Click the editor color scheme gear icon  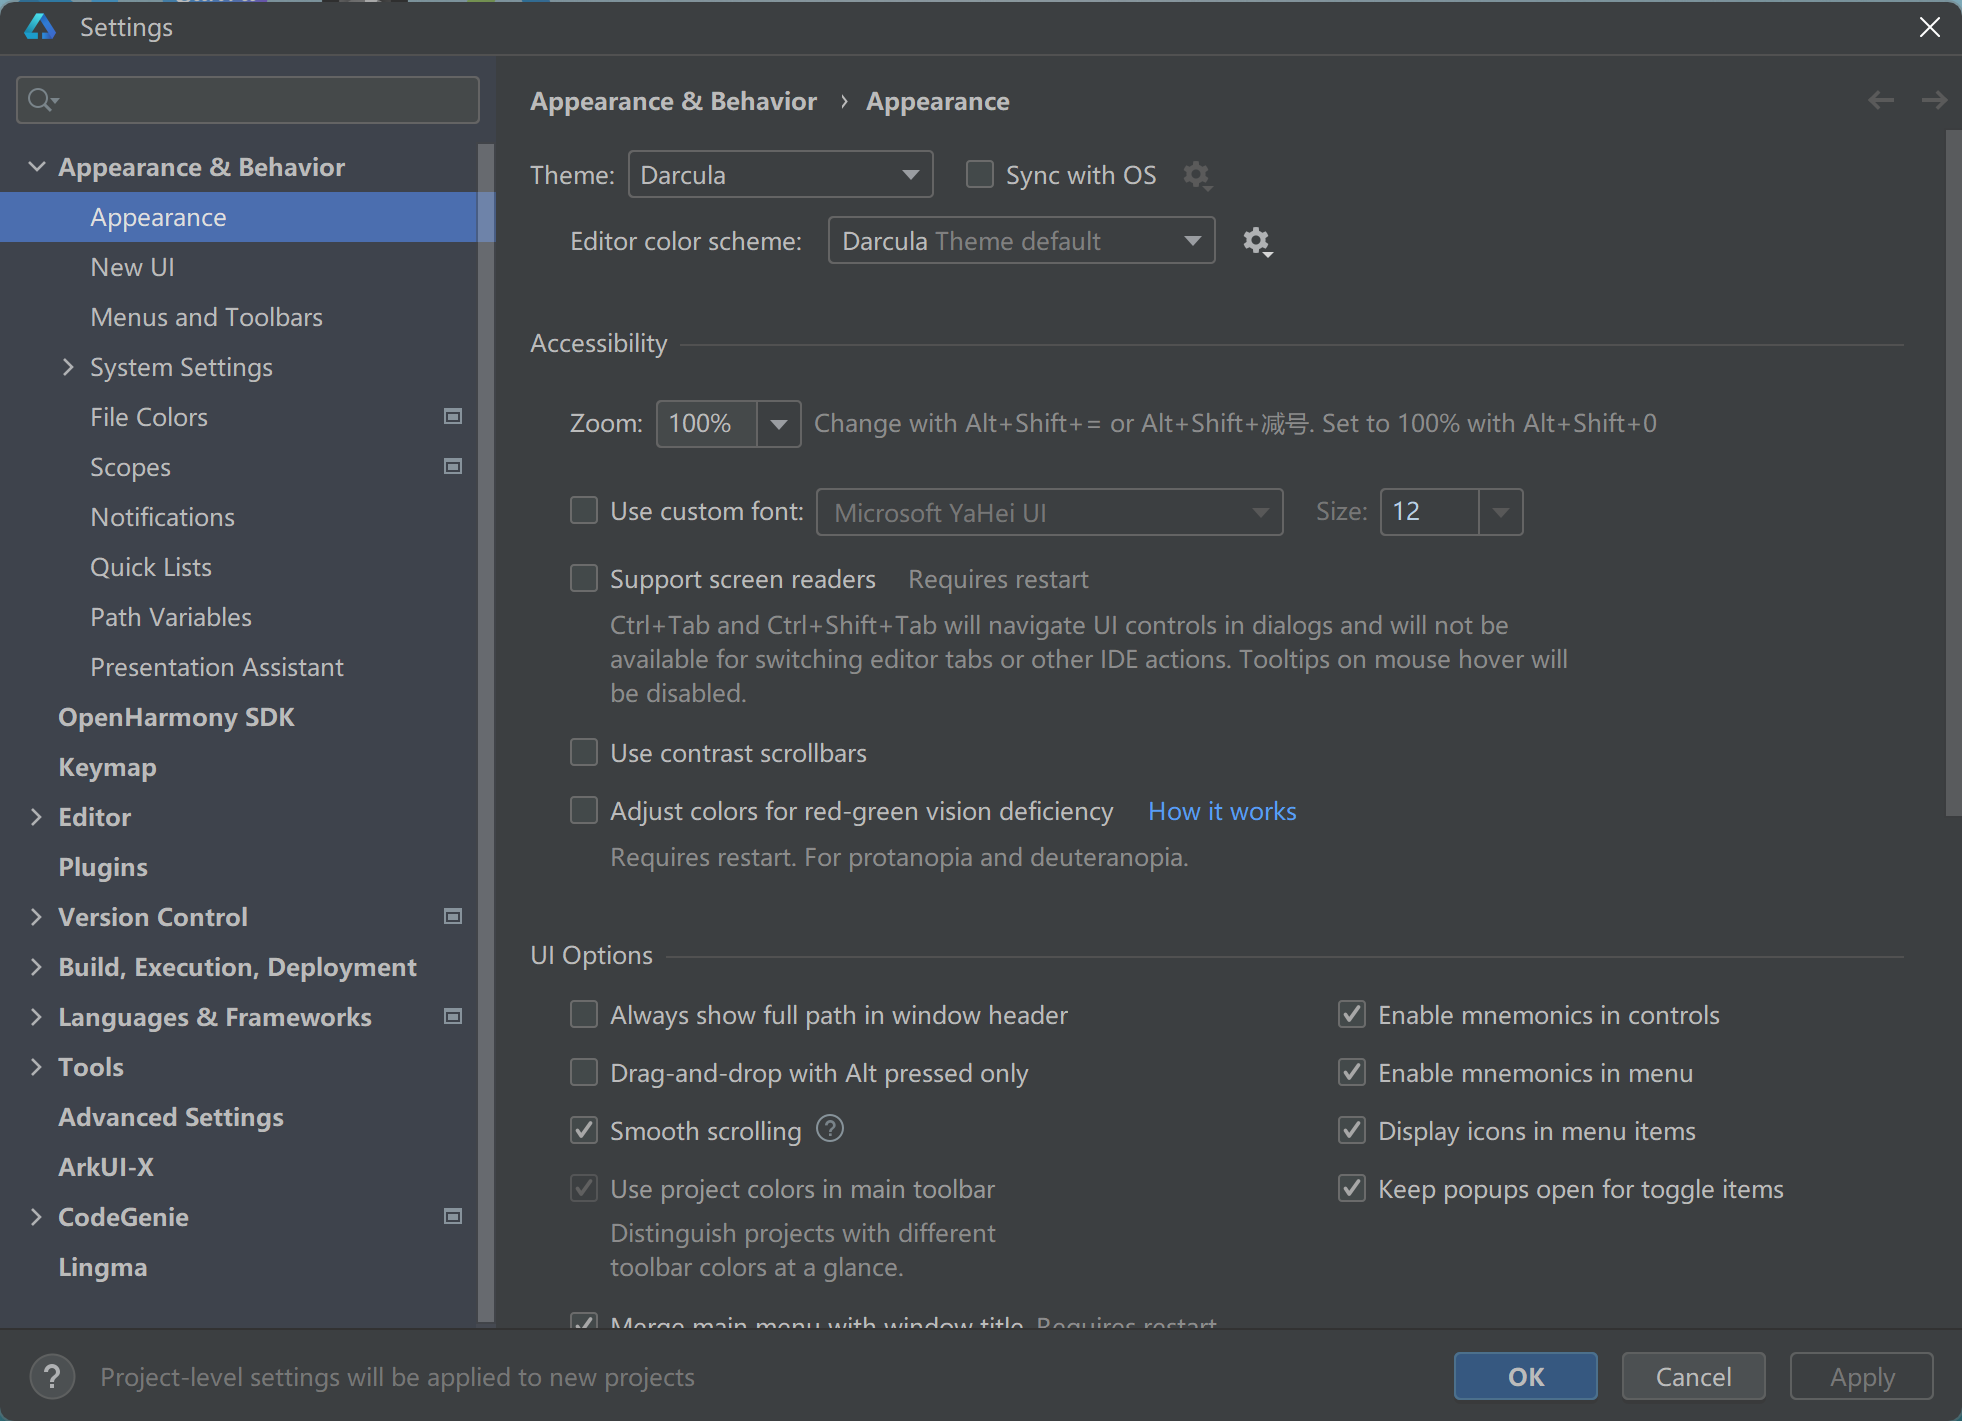click(x=1256, y=241)
